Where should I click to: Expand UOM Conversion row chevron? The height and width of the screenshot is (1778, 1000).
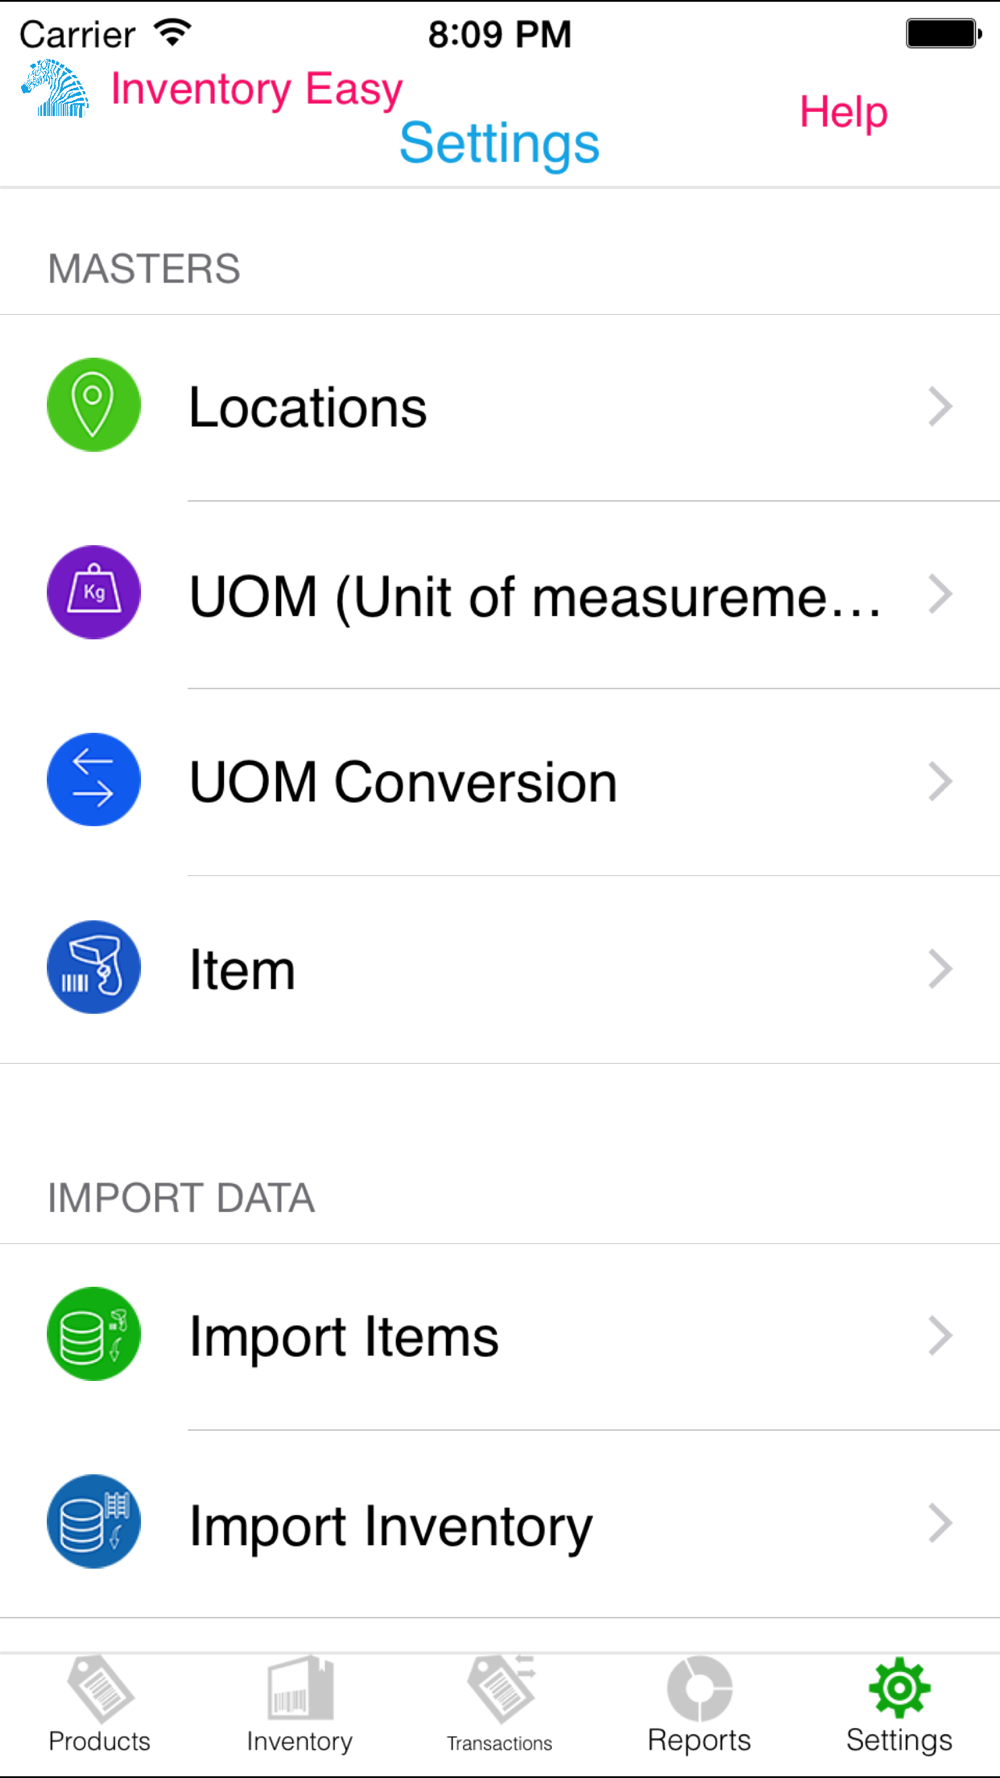click(x=939, y=781)
